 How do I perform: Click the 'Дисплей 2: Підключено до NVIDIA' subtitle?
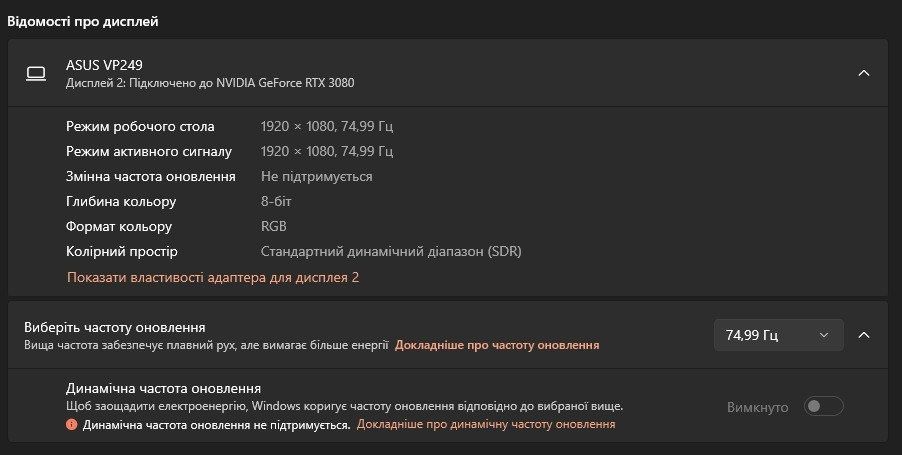pyautogui.click(x=210, y=83)
